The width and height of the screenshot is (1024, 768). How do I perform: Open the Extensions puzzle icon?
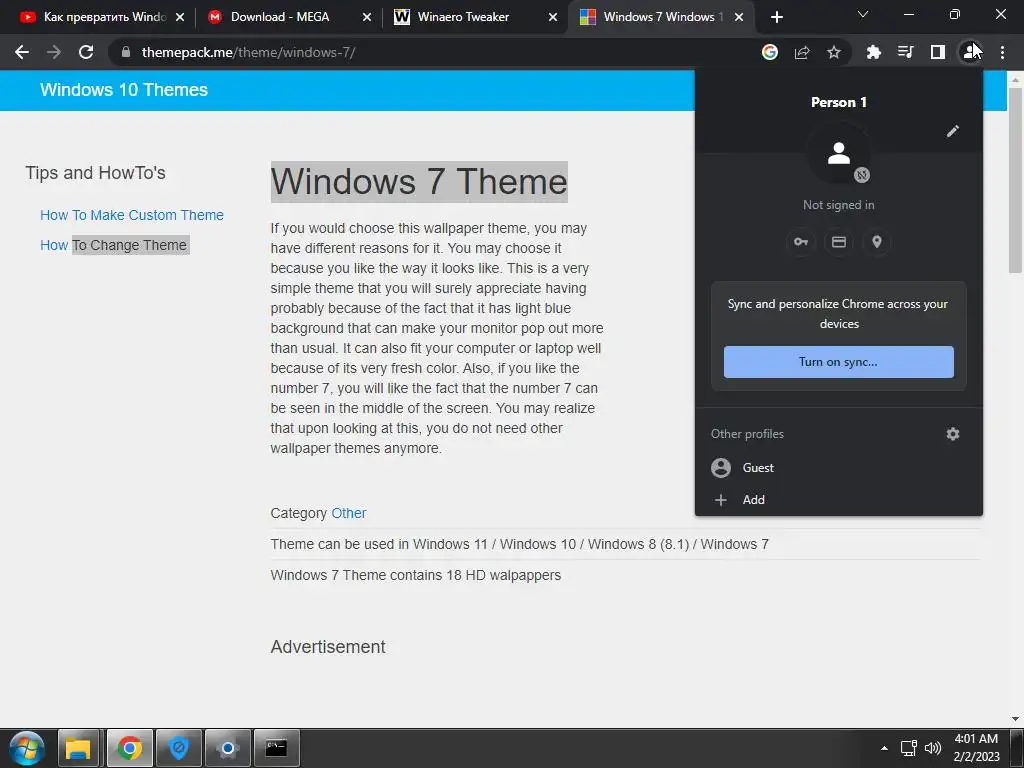coord(873,52)
